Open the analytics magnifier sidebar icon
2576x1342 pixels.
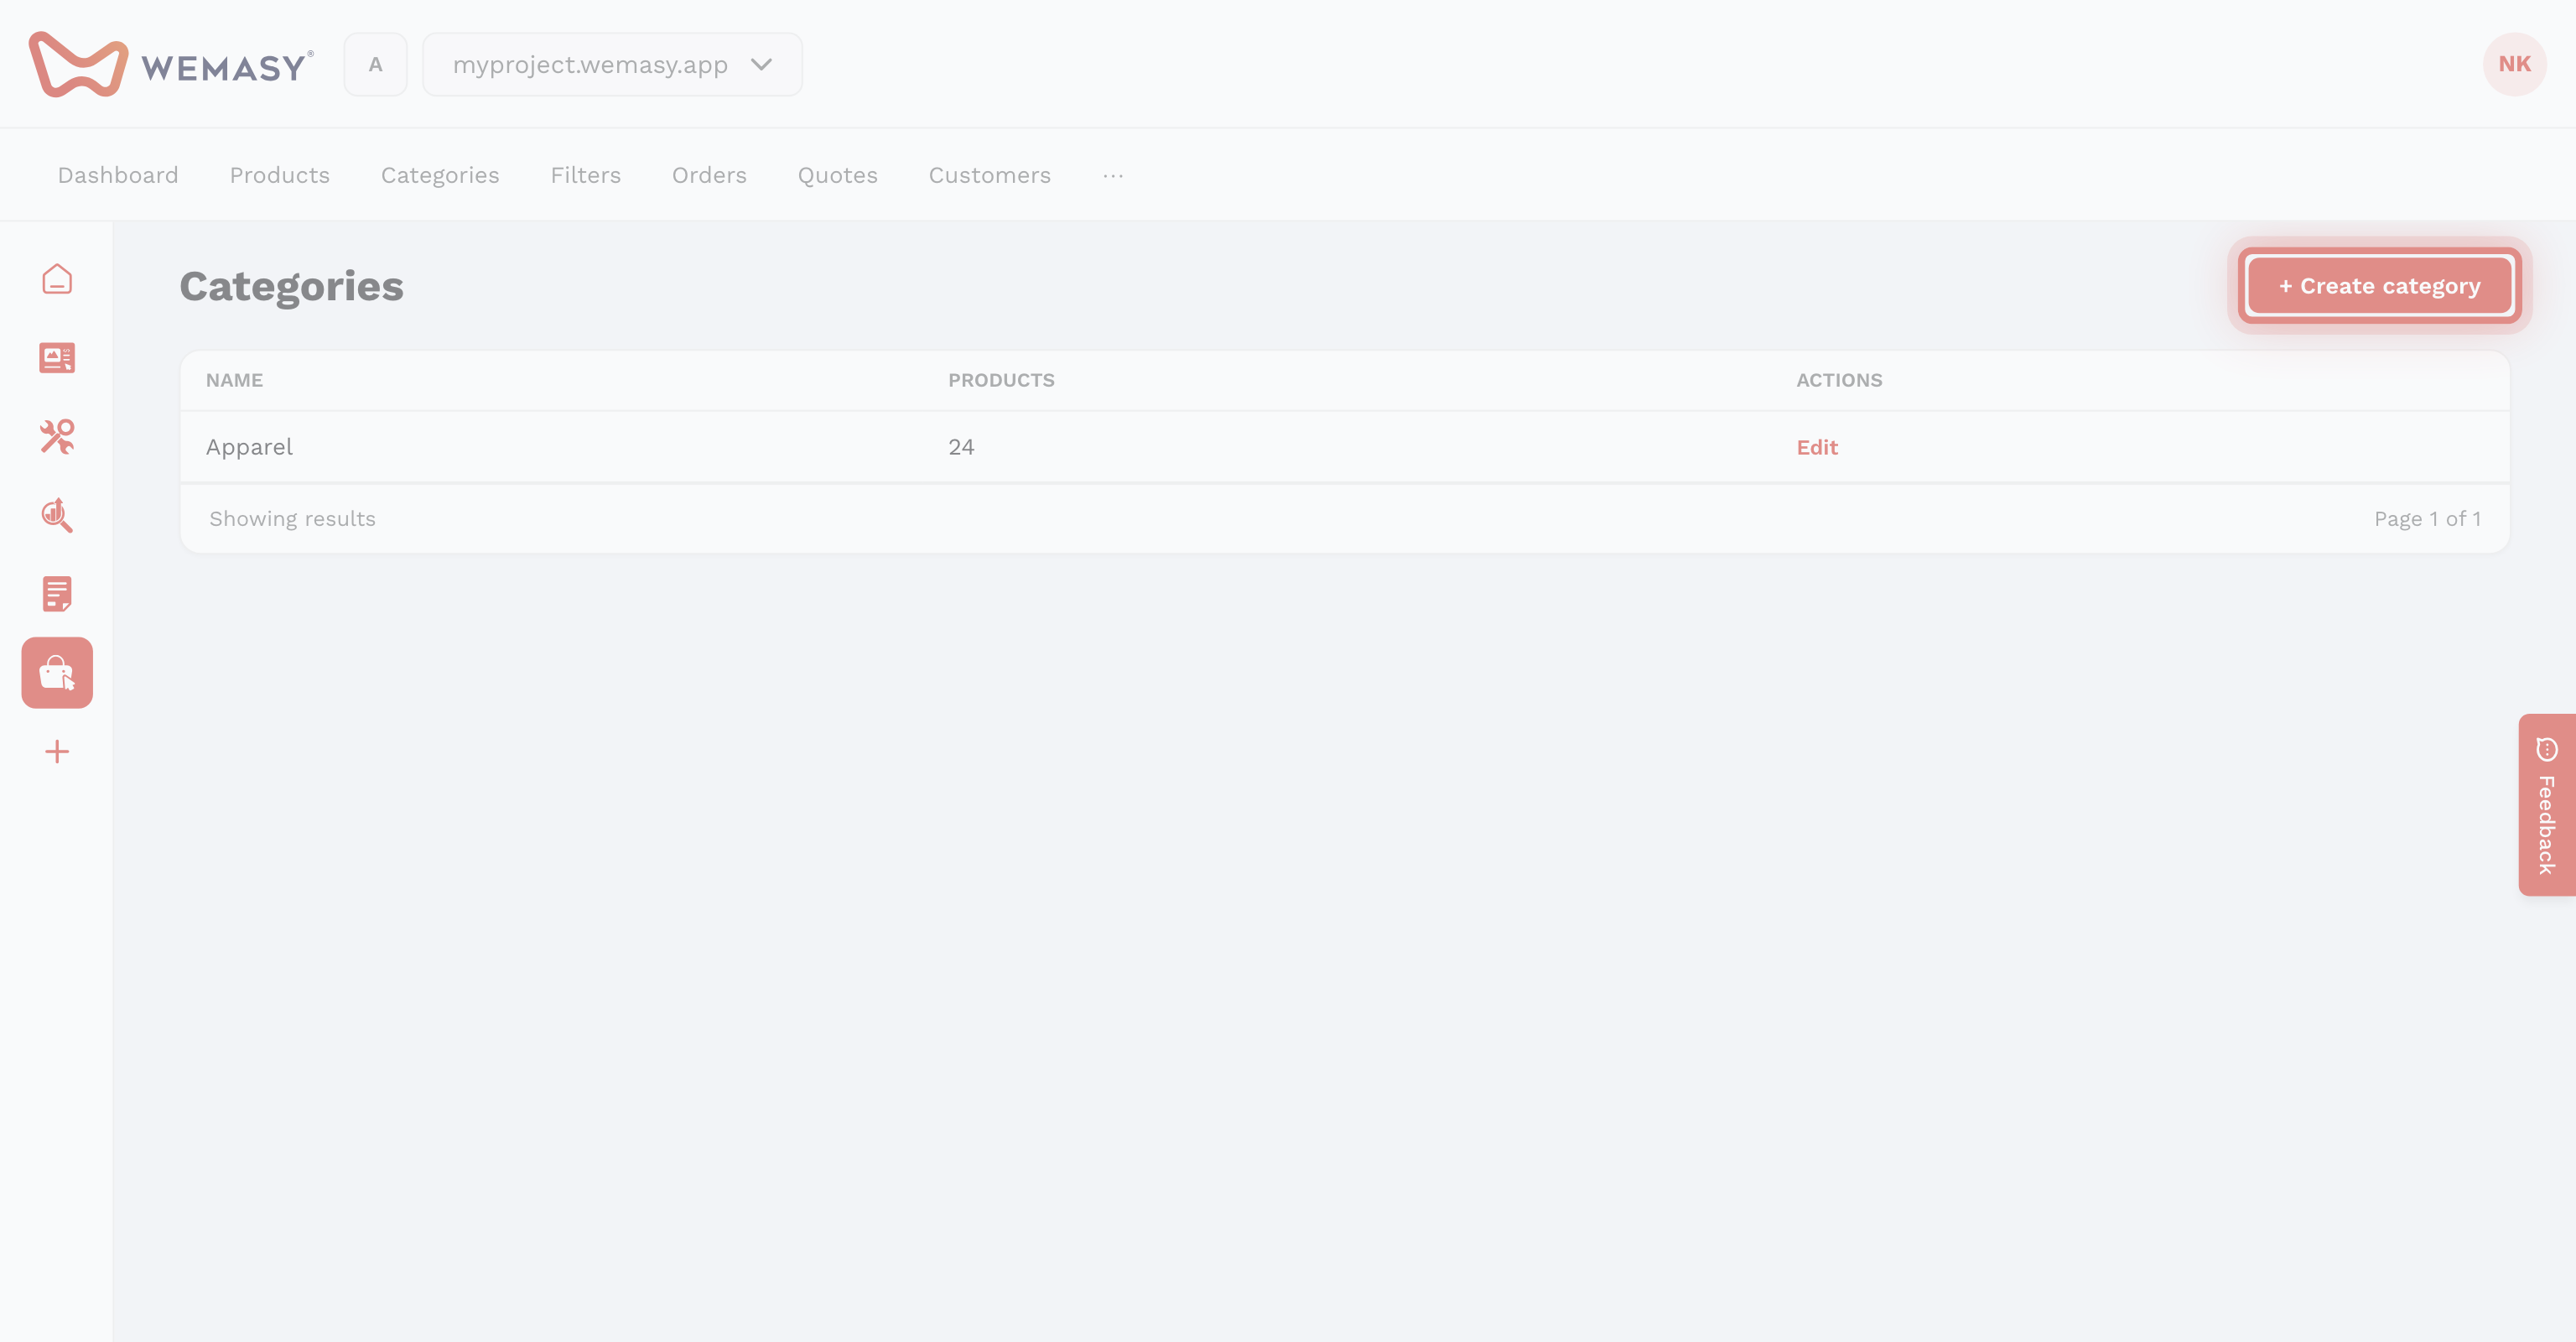[57, 515]
